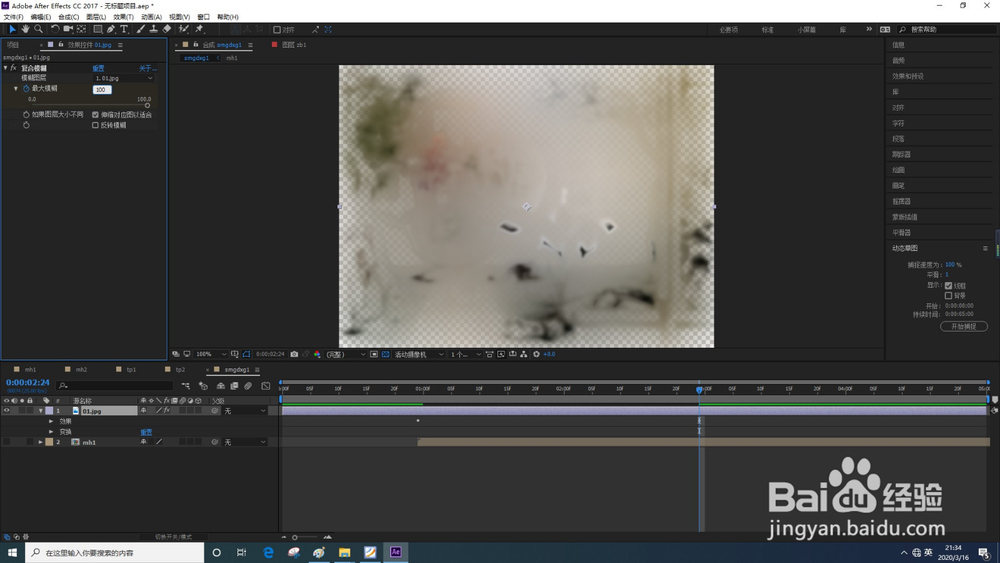This screenshot has height=563, width=1000.
Task: Select the Type text tool
Action: coord(124,29)
